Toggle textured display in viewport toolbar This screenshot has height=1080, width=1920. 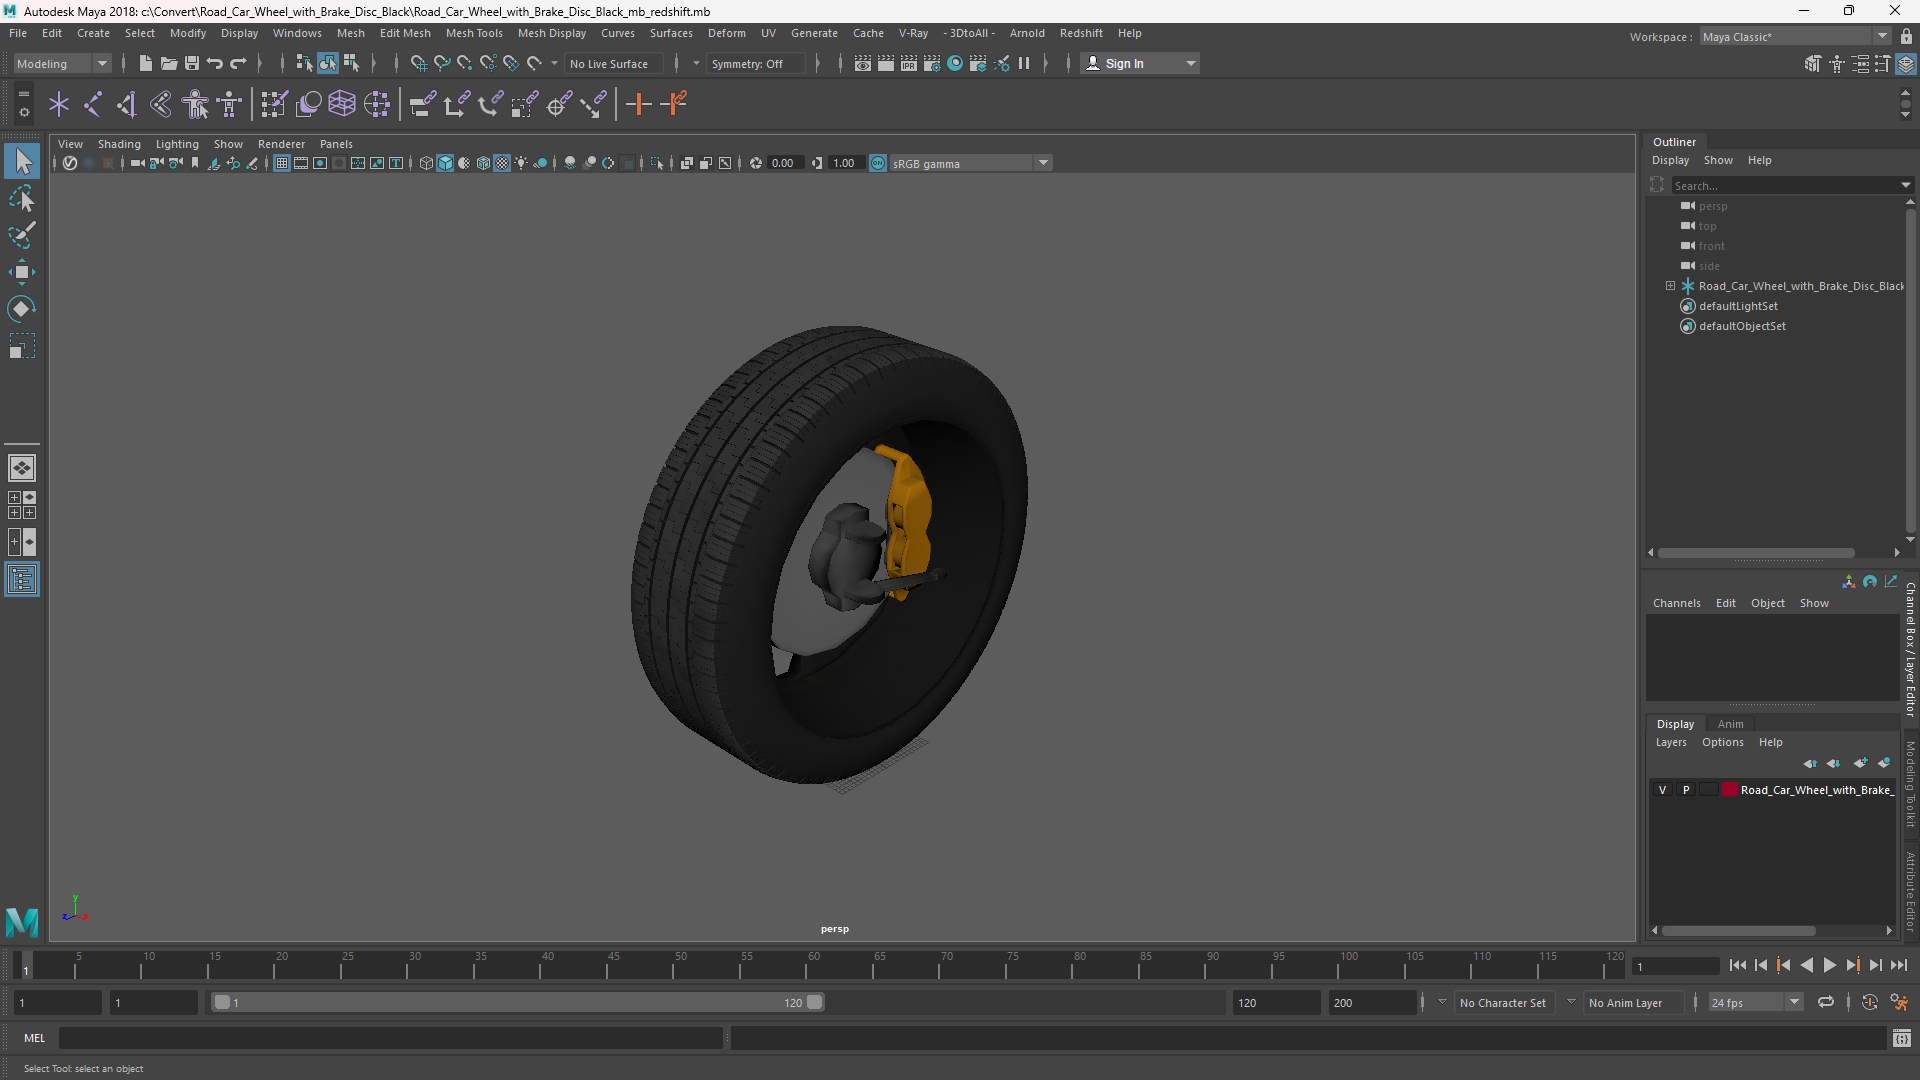click(x=502, y=163)
